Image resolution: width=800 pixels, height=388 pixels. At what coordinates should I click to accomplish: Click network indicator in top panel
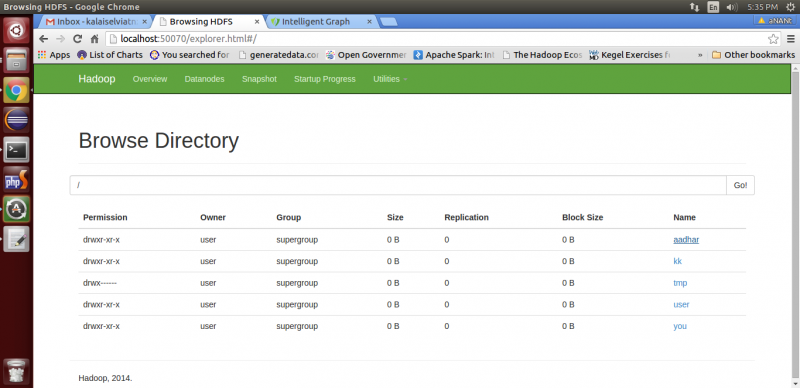694,7
